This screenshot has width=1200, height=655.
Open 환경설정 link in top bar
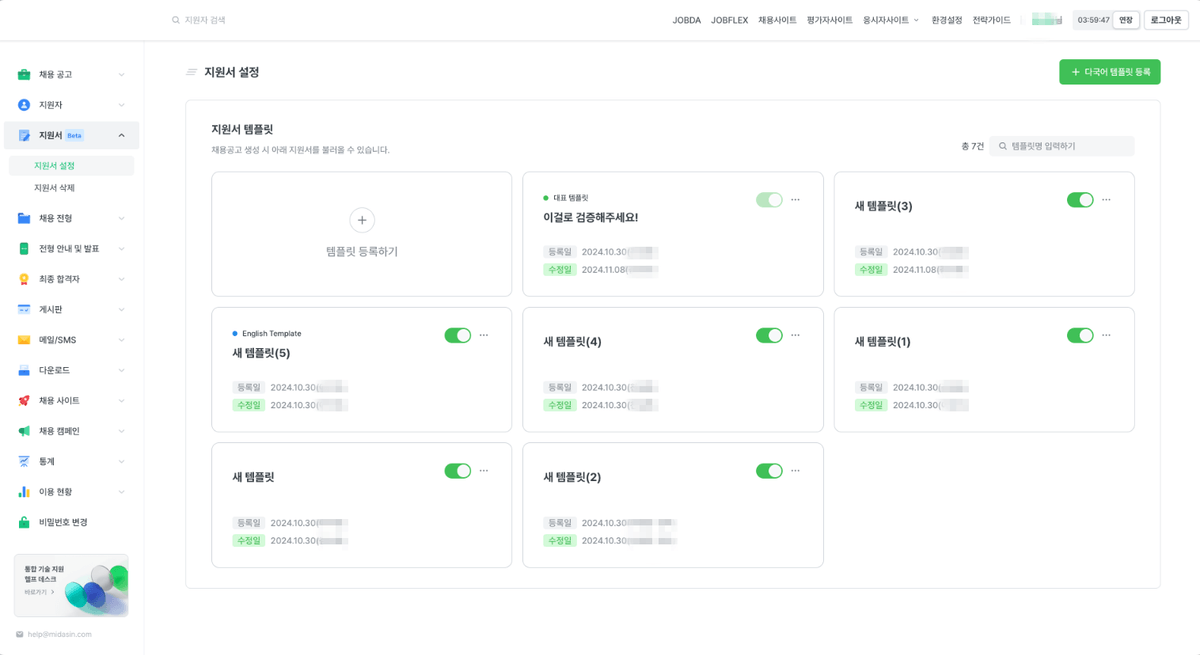947,20
